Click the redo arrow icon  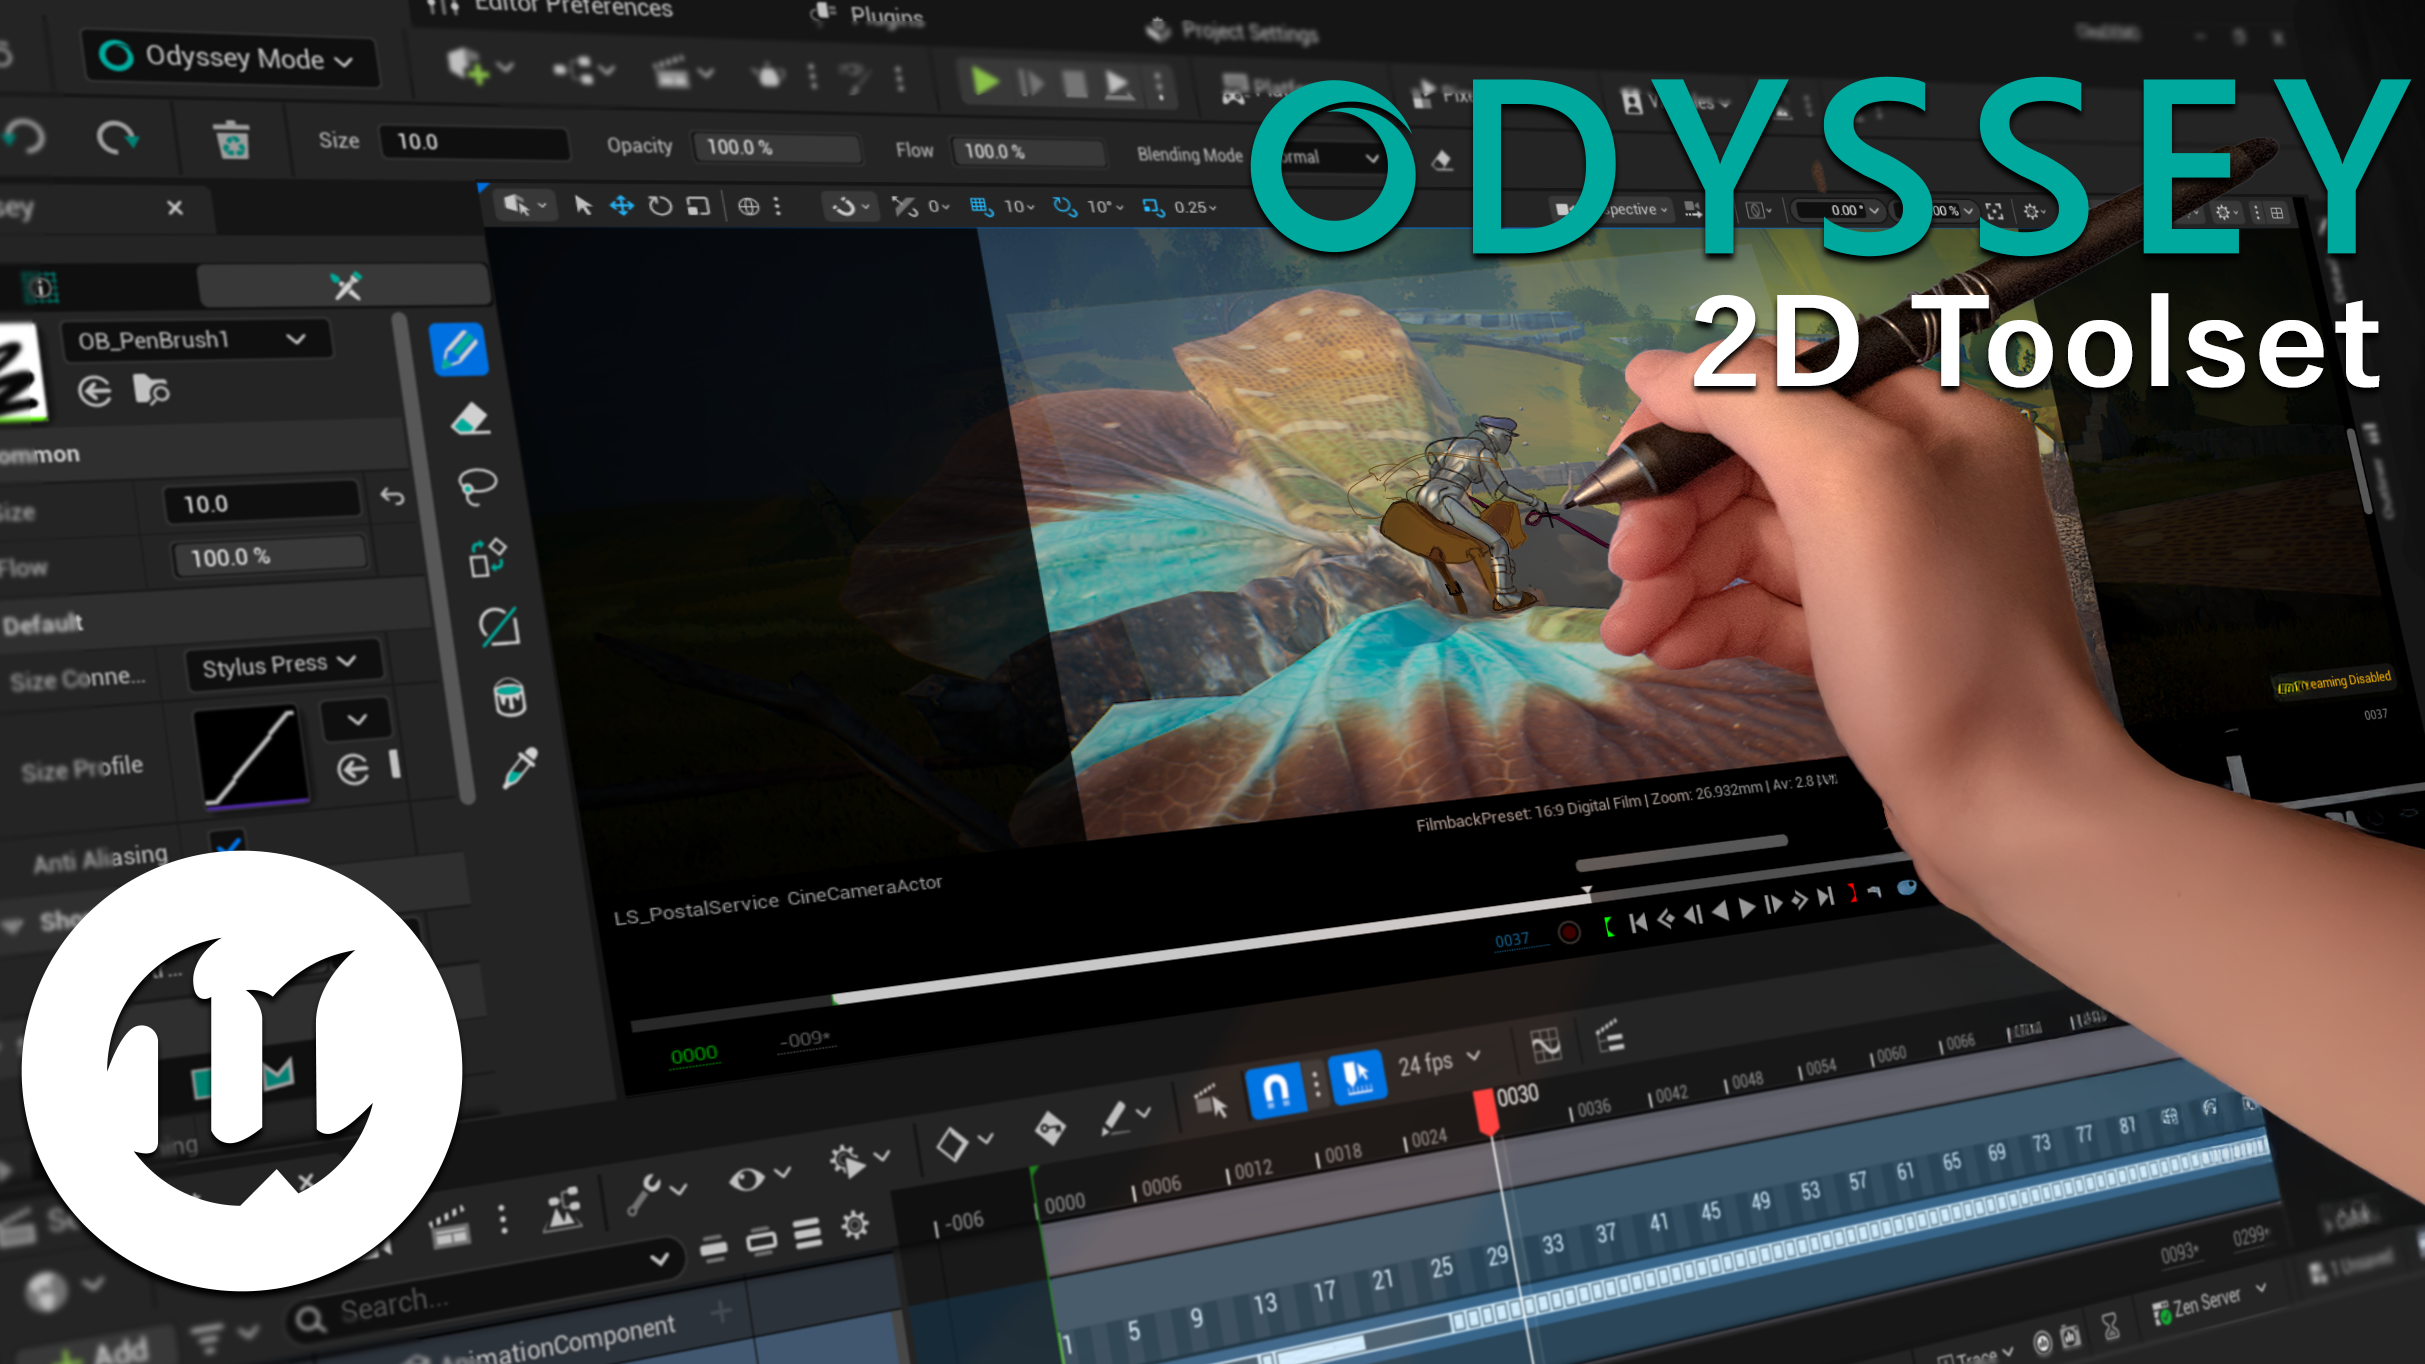tap(117, 137)
